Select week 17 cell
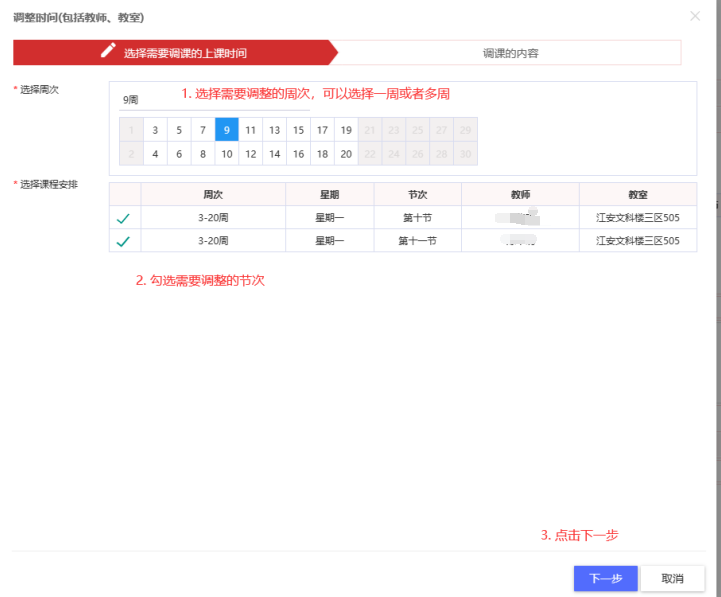This screenshot has width=721, height=597. point(322,130)
